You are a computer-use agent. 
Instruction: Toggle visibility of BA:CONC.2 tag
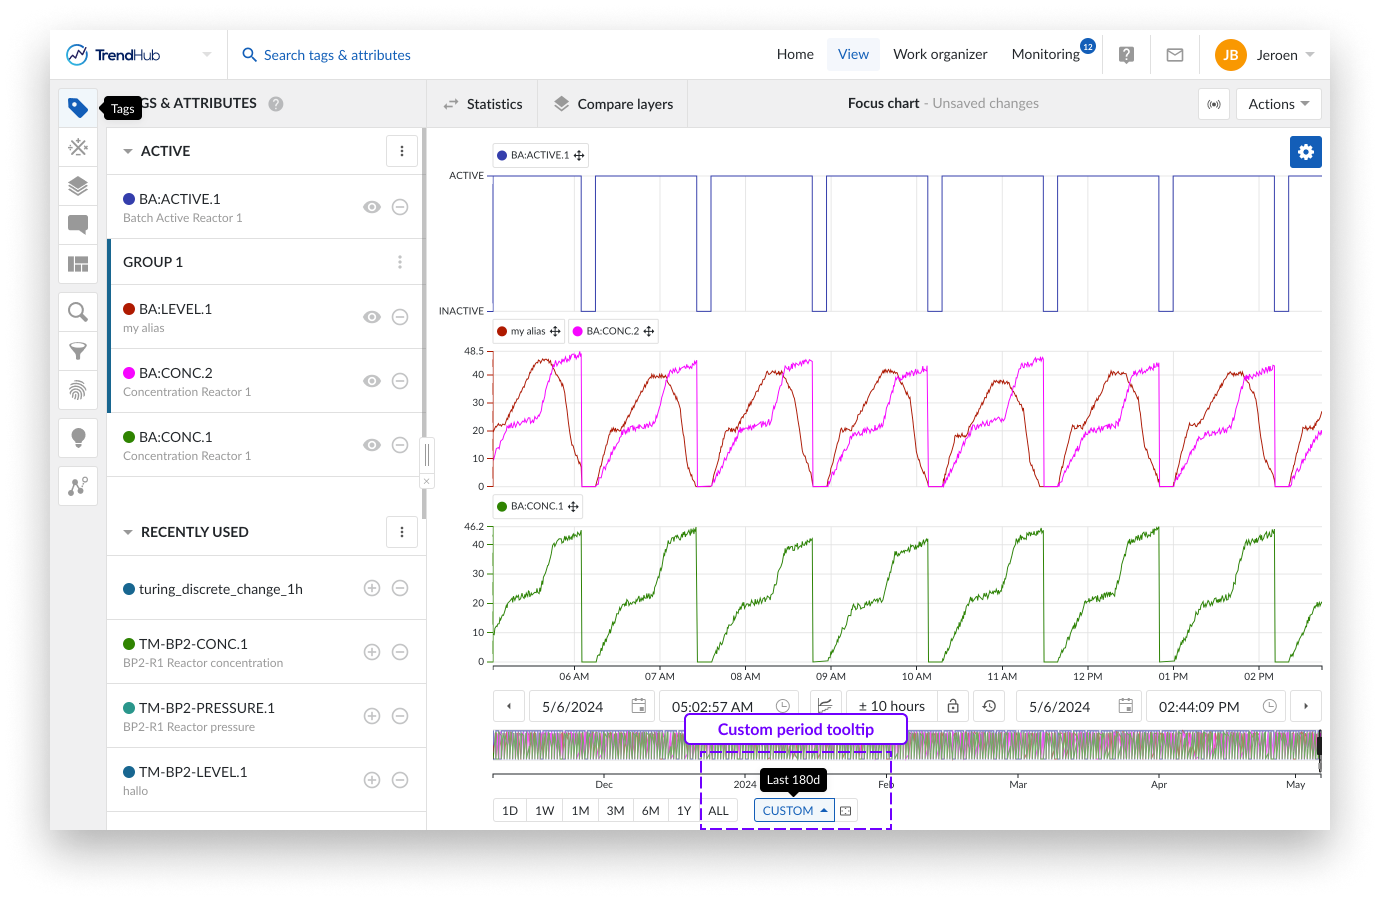click(372, 381)
